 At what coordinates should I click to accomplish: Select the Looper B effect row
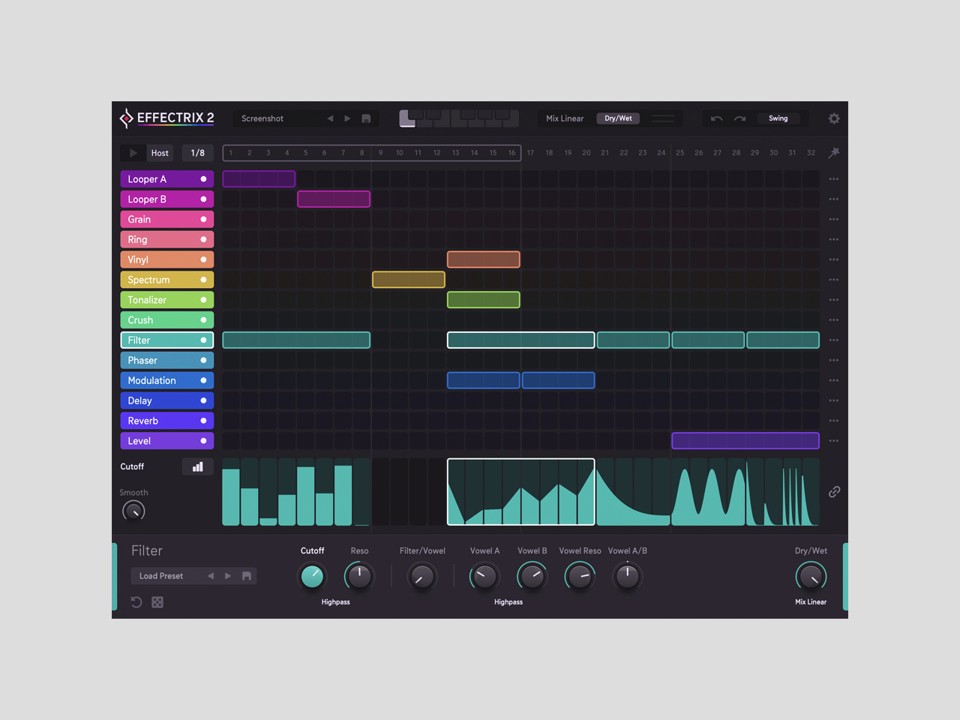click(x=167, y=199)
